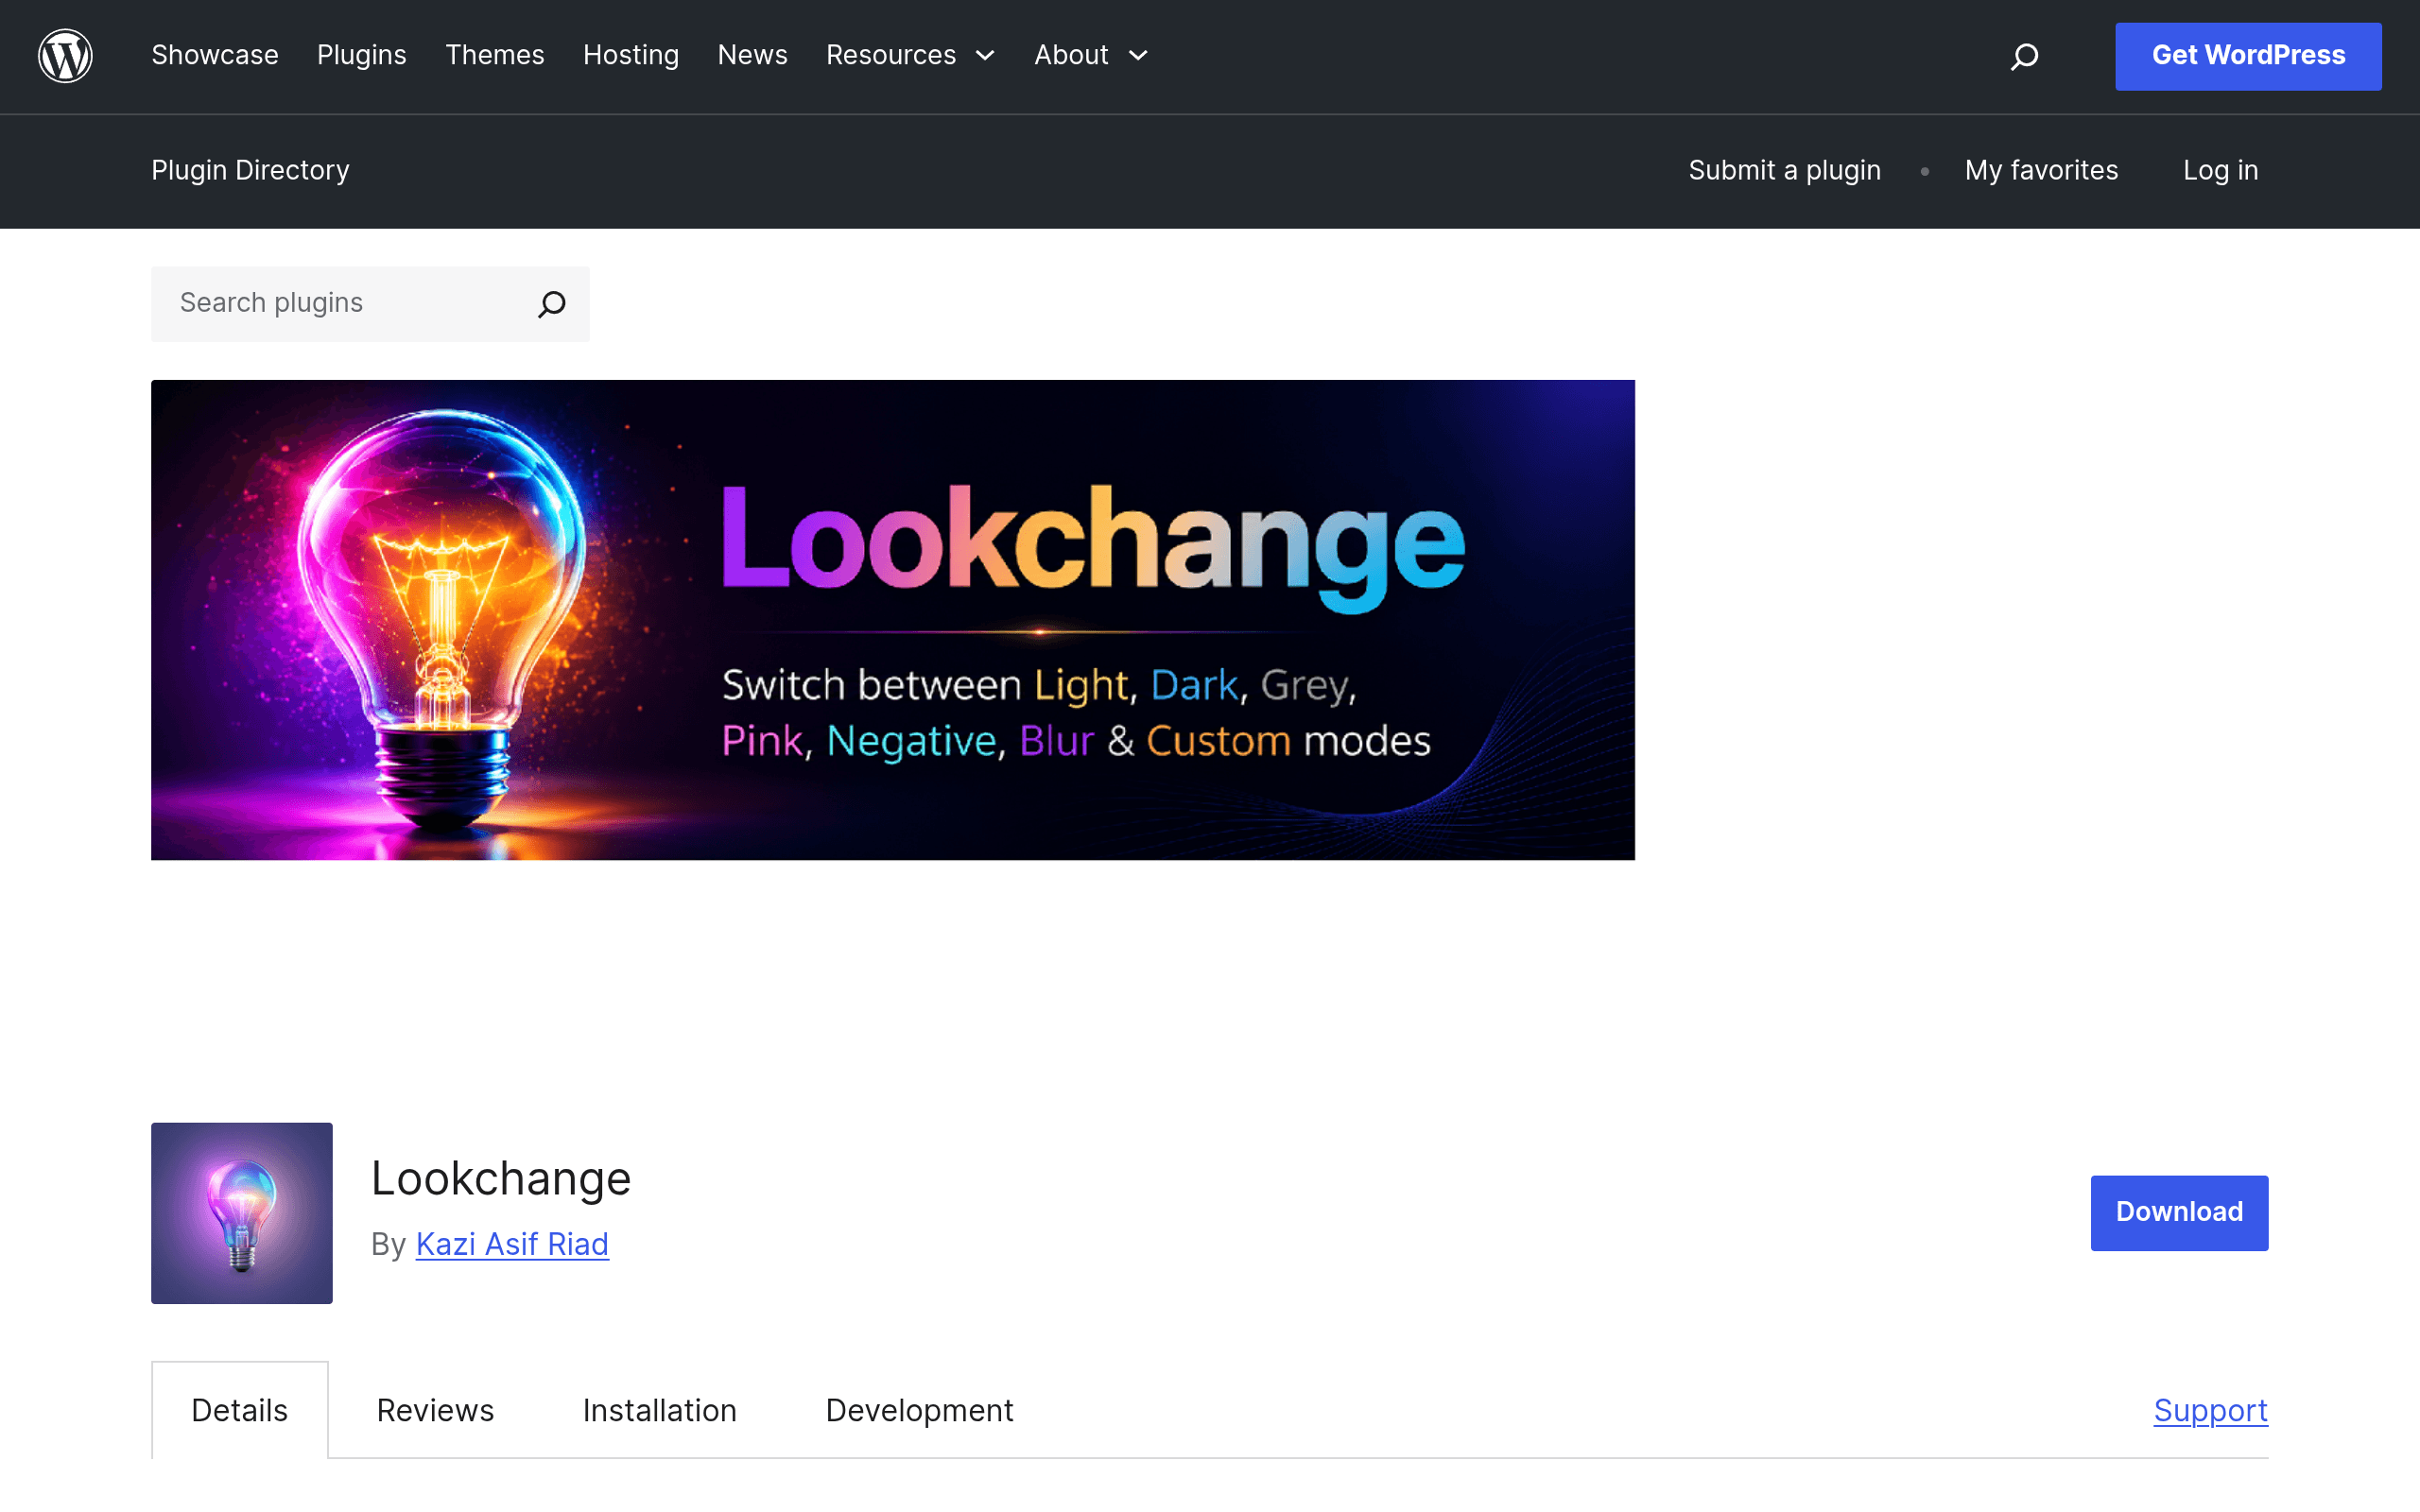This screenshot has height=1512, width=2420.
Task: Open Plugins in top navigation
Action: coord(362,56)
